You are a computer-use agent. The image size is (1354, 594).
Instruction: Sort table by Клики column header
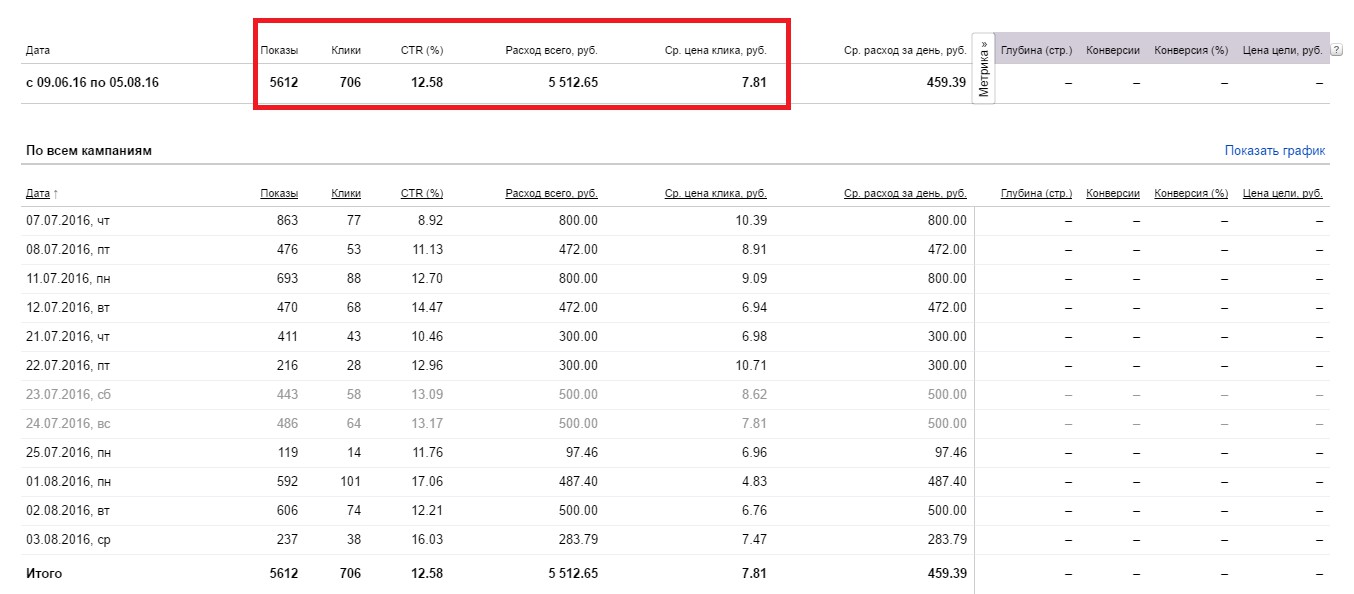[346, 193]
